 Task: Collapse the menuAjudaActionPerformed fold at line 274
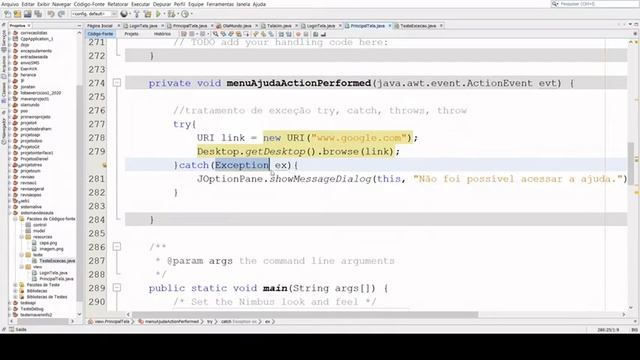pyautogui.click(x=117, y=83)
